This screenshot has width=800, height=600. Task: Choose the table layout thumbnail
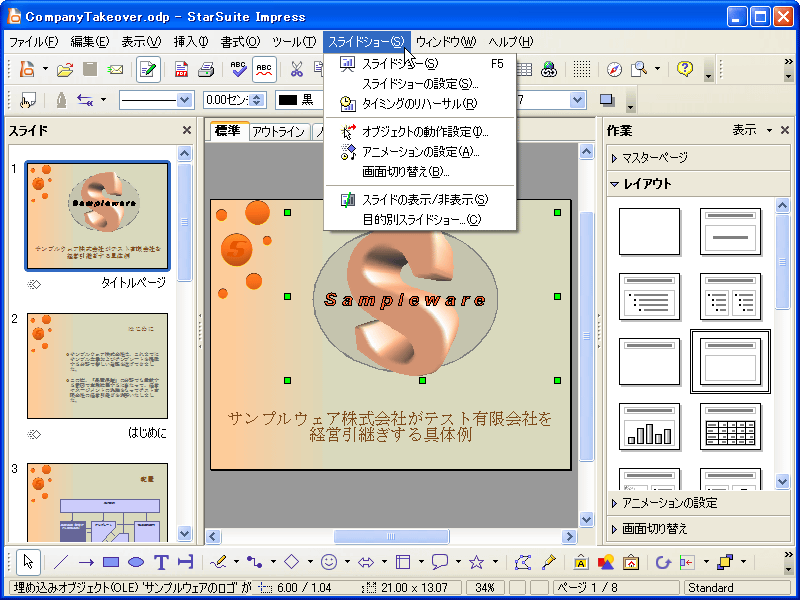click(x=730, y=427)
